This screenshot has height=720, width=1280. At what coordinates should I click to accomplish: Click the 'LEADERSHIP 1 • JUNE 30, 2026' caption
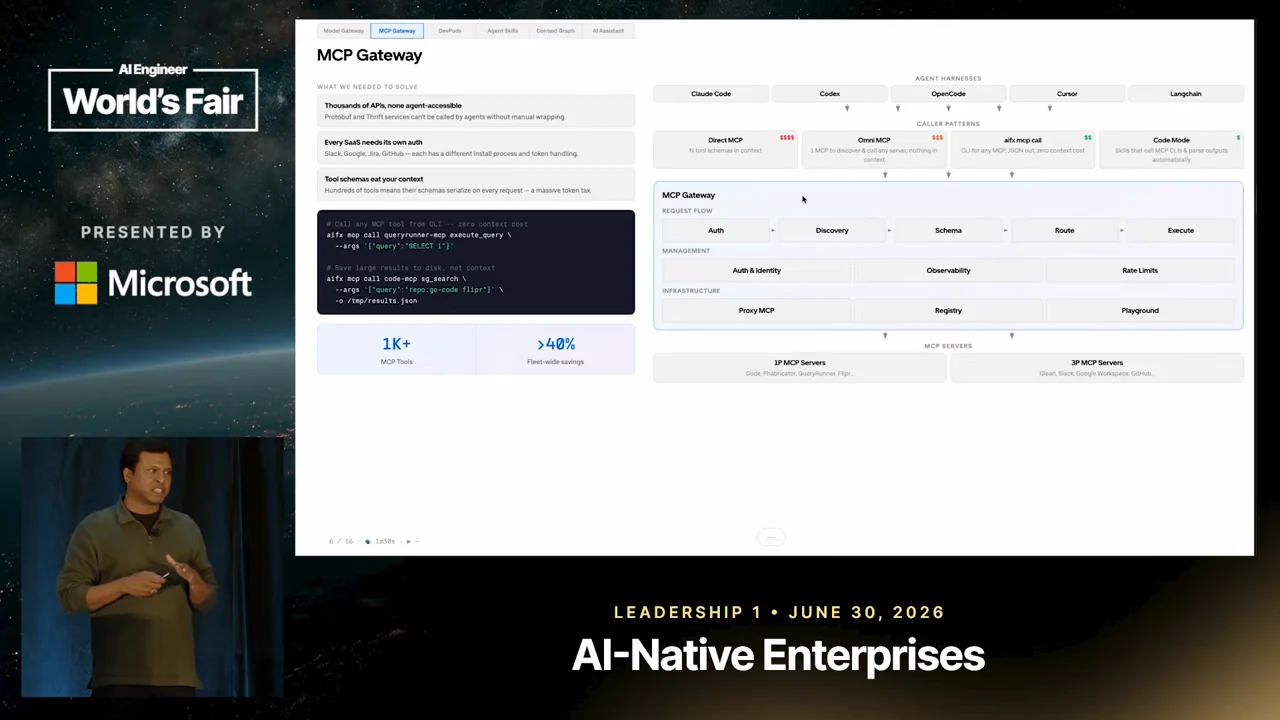[779, 612]
